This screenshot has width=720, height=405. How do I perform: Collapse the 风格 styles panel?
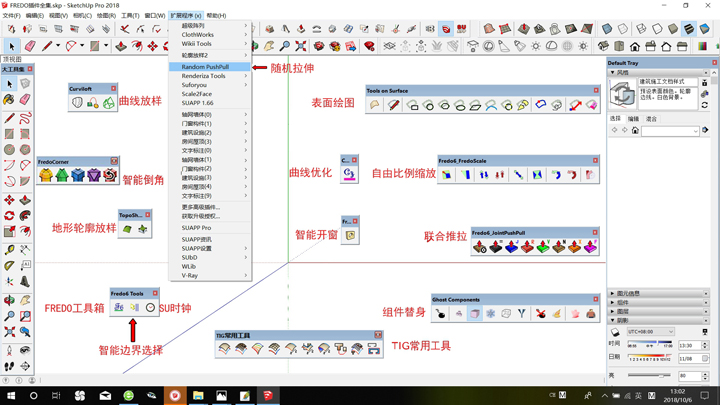613,73
